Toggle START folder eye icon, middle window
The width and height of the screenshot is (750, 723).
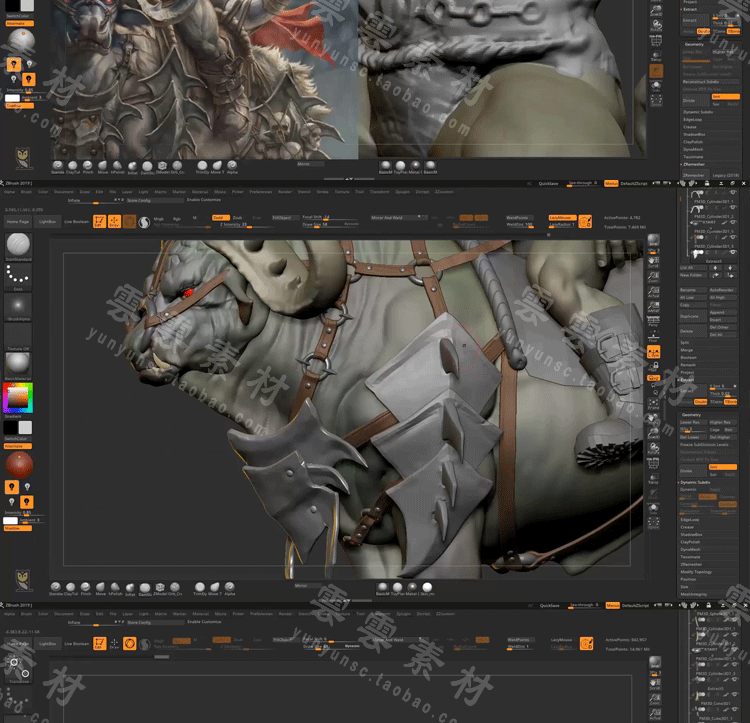pyautogui.click(x=733, y=223)
